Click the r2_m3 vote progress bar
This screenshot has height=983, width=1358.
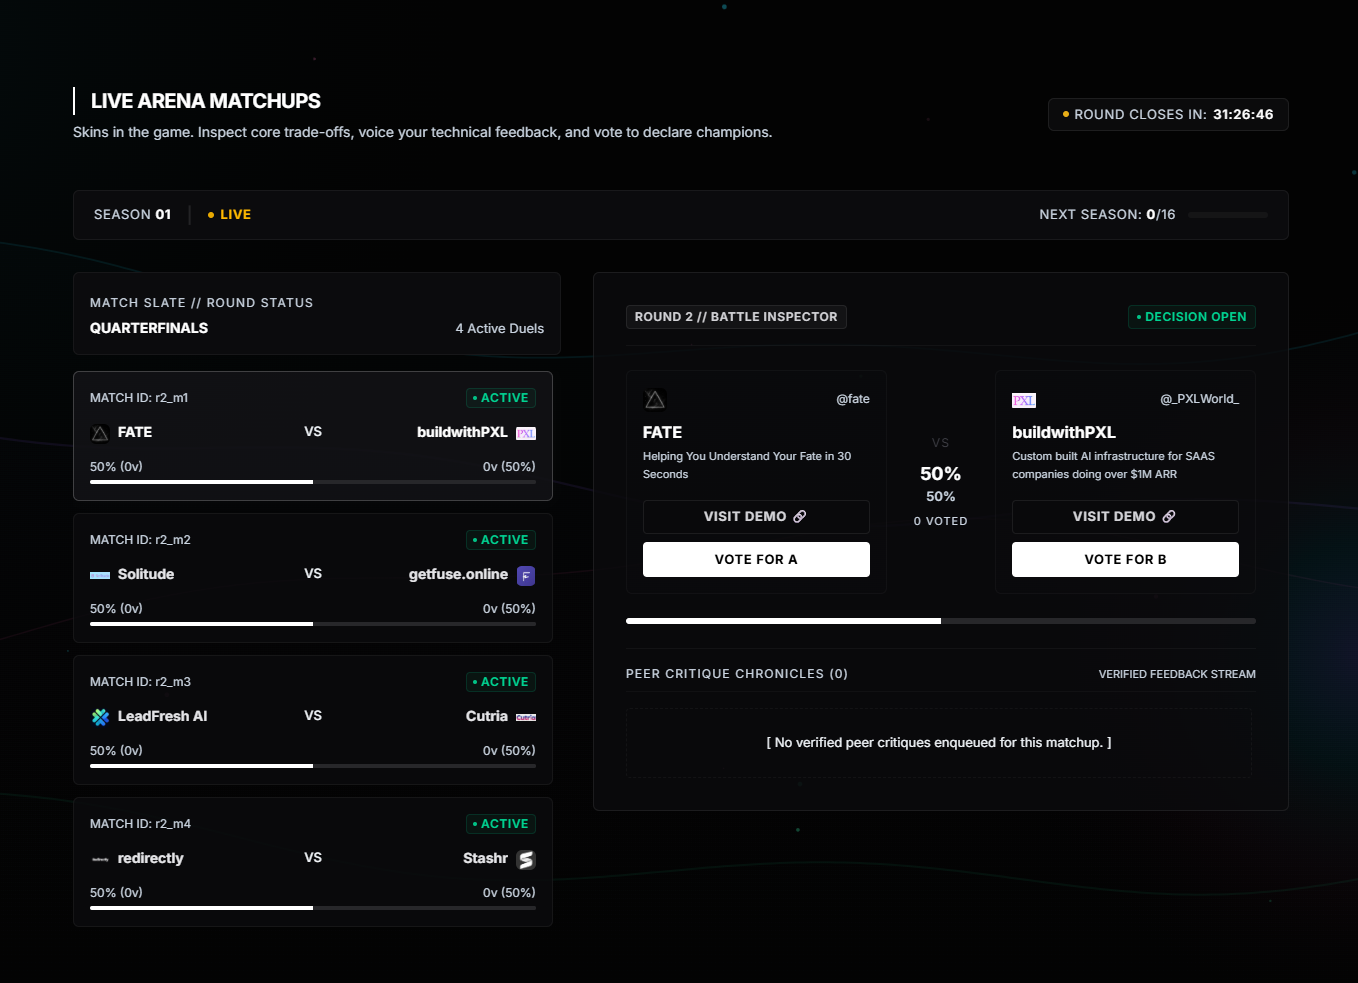313,766
